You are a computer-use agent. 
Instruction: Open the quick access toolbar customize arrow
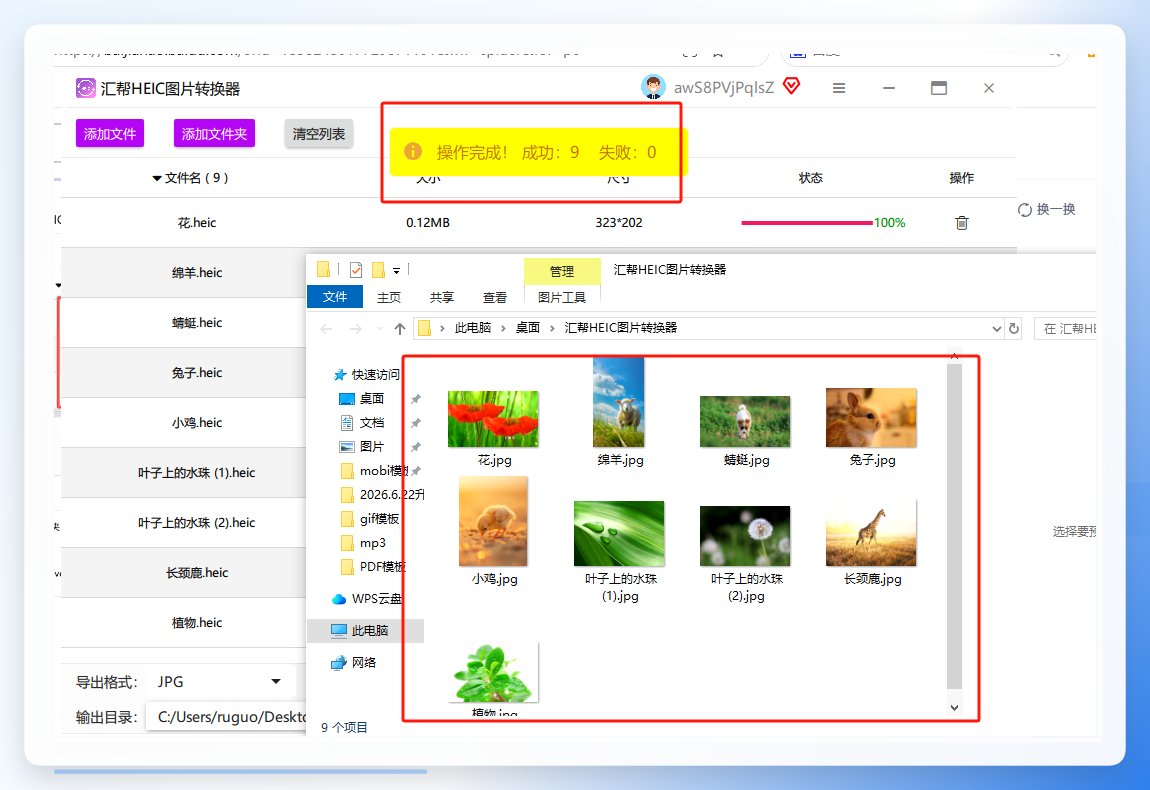(396, 271)
